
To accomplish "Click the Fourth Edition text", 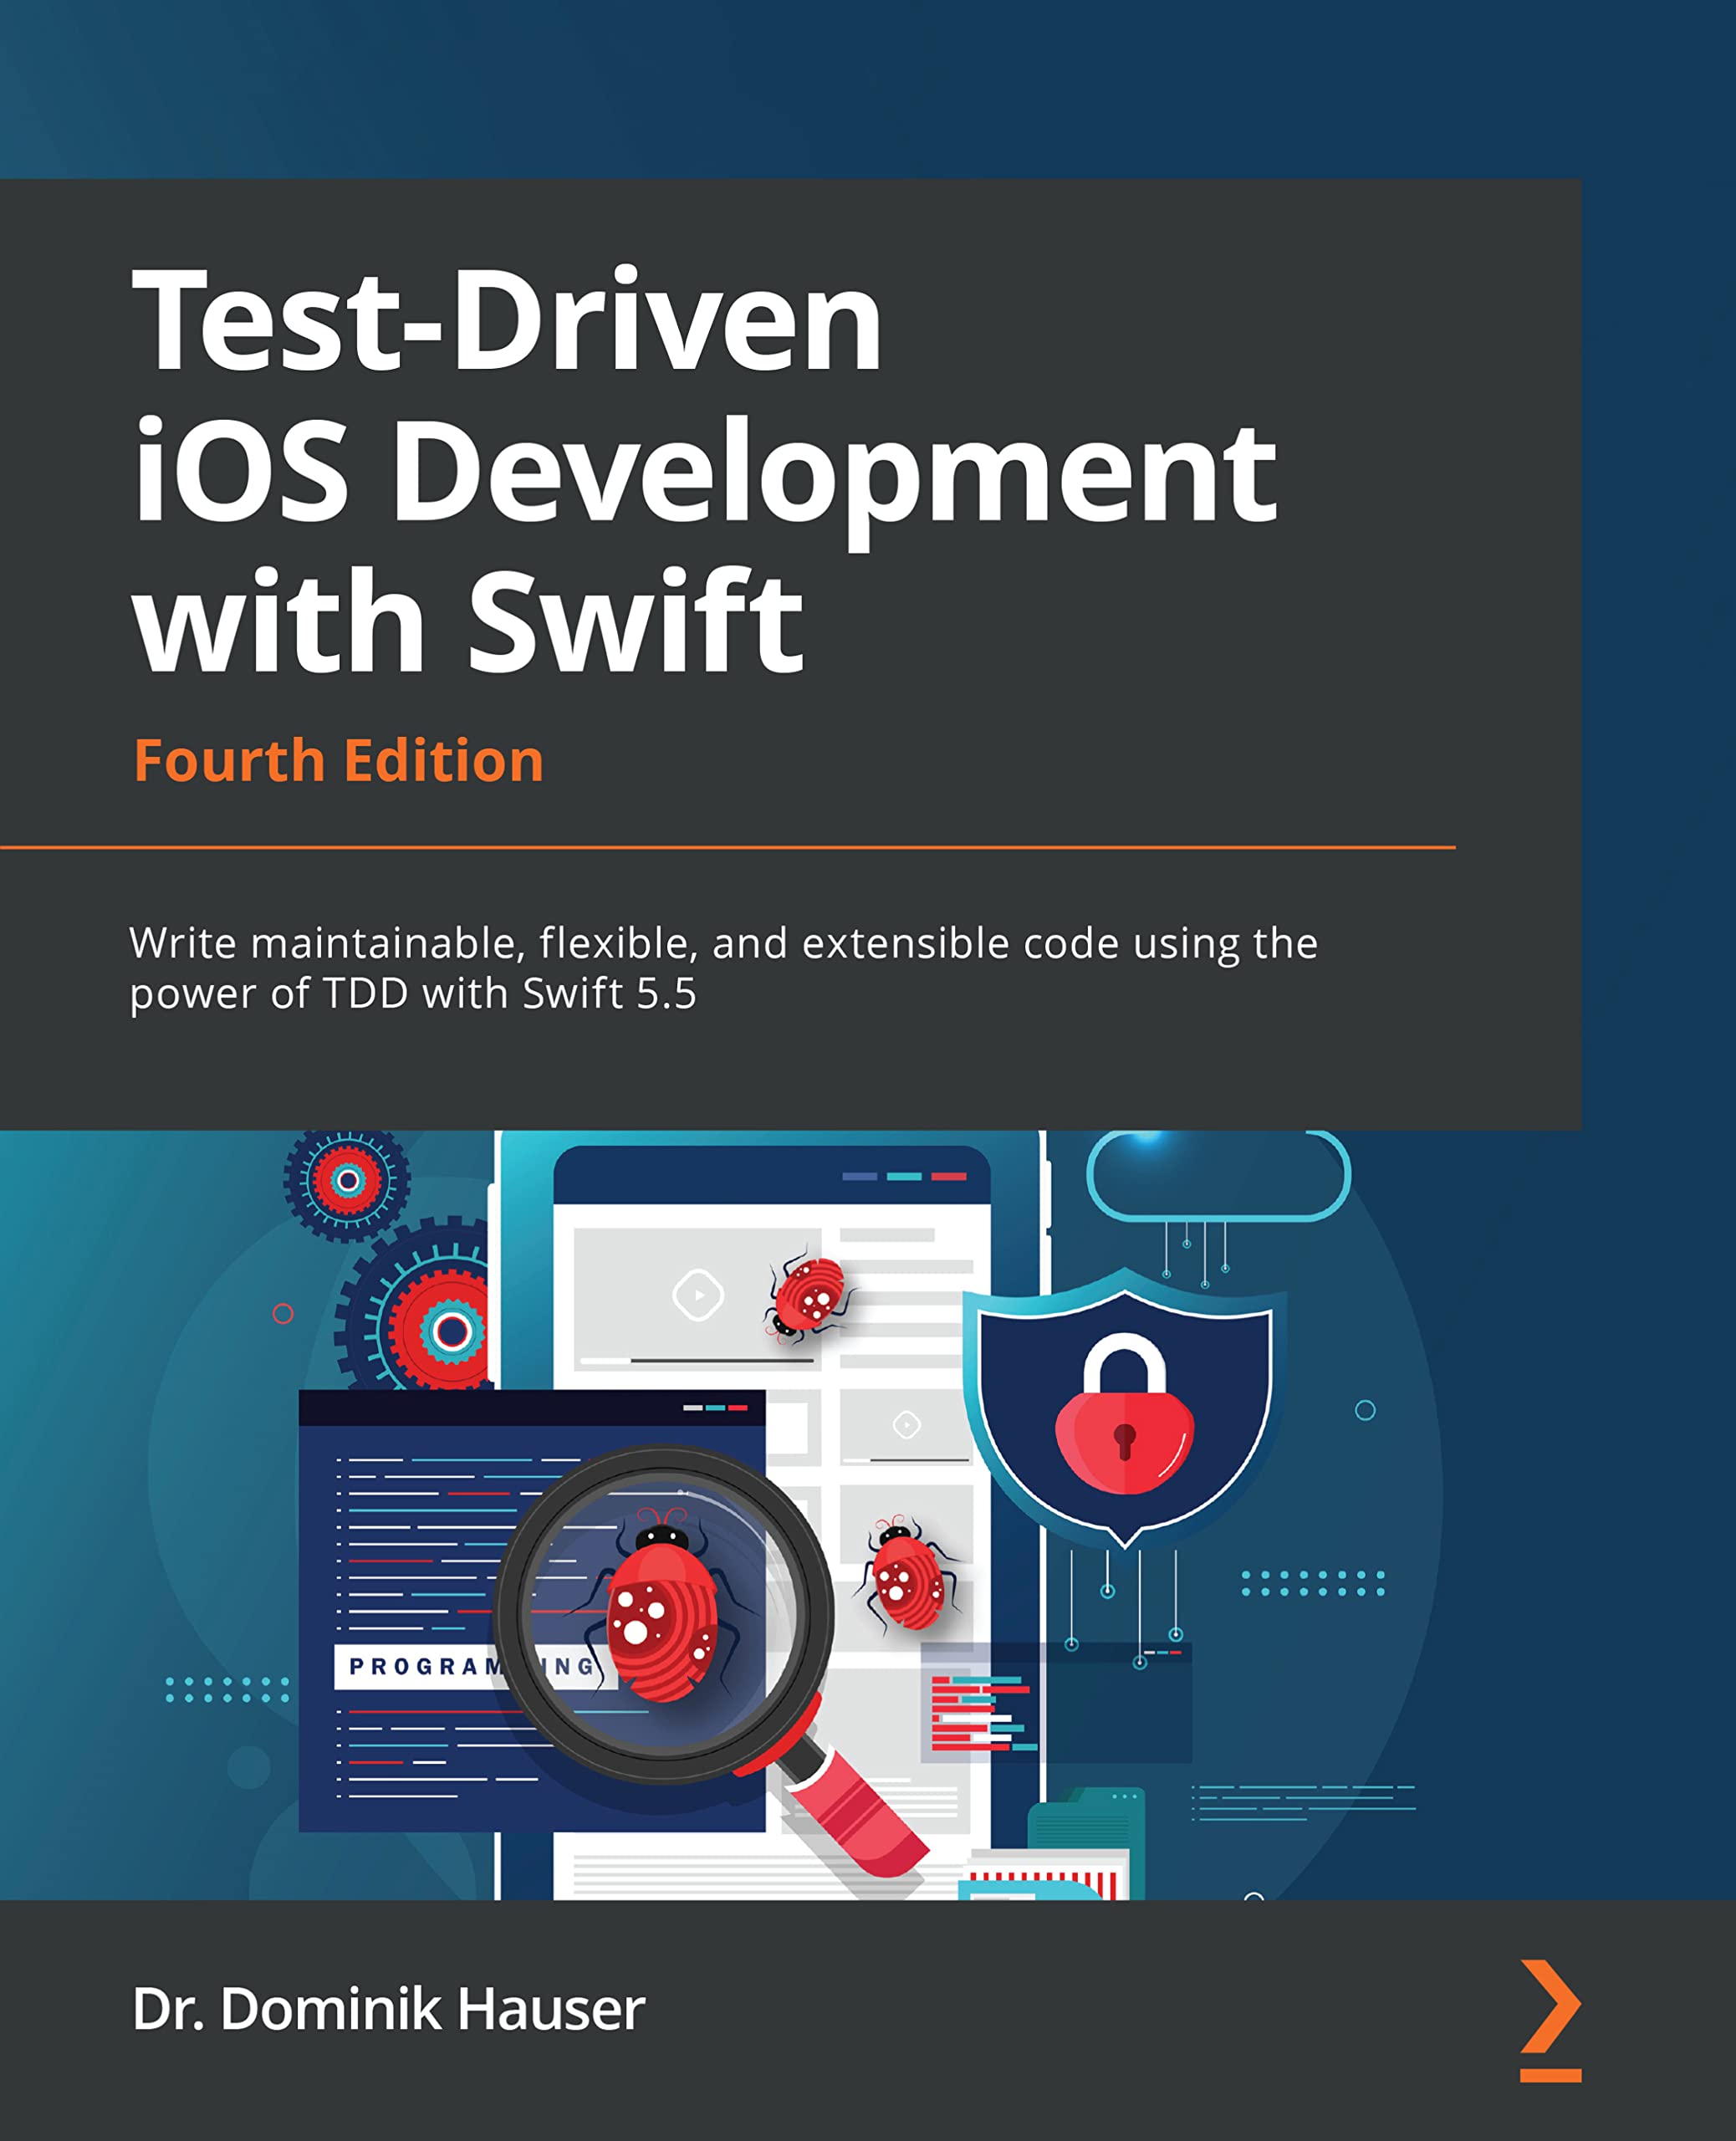I will (x=340, y=762).
